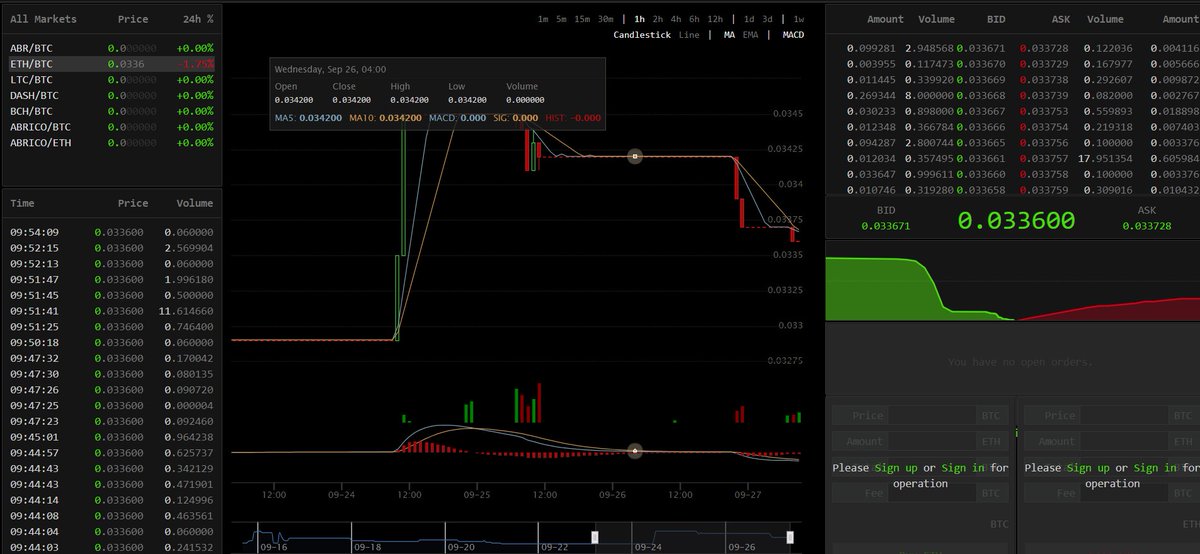1200x554 pixels.
Task: Set chart interval to 2h
Action: (658, 19)
